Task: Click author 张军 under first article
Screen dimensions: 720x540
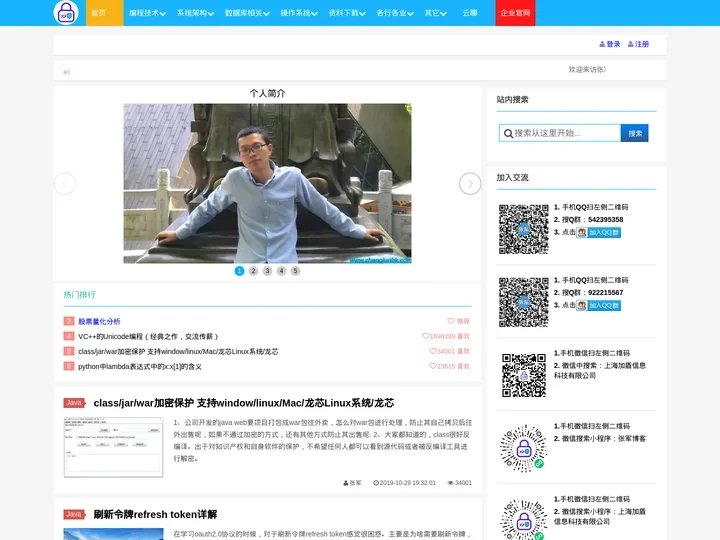Action: click(x=352, y=483)
